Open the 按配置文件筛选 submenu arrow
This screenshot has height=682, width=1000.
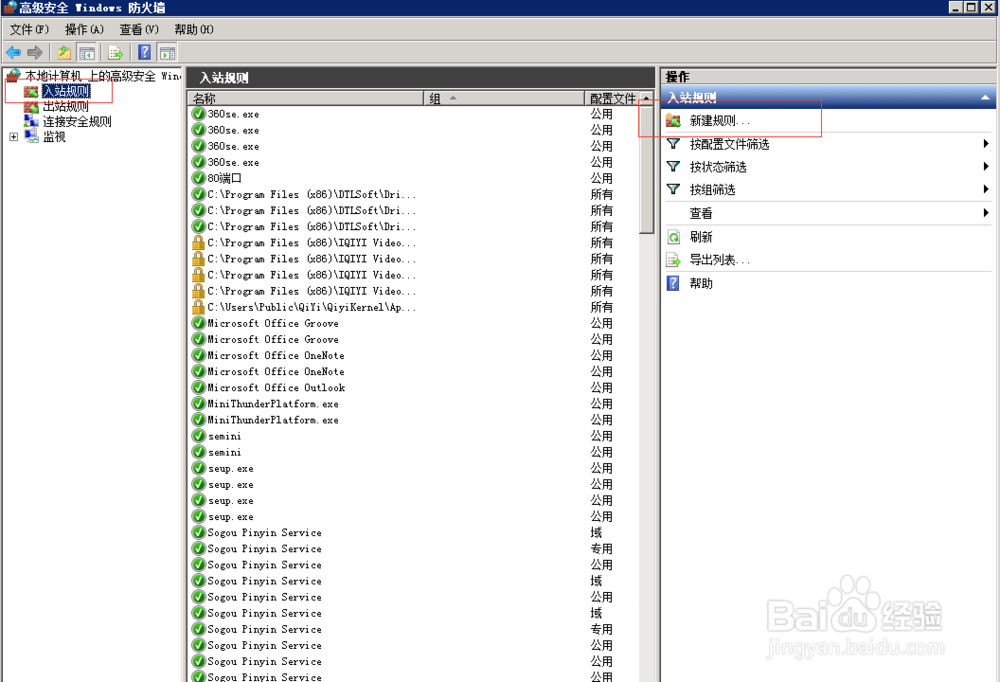986,144
